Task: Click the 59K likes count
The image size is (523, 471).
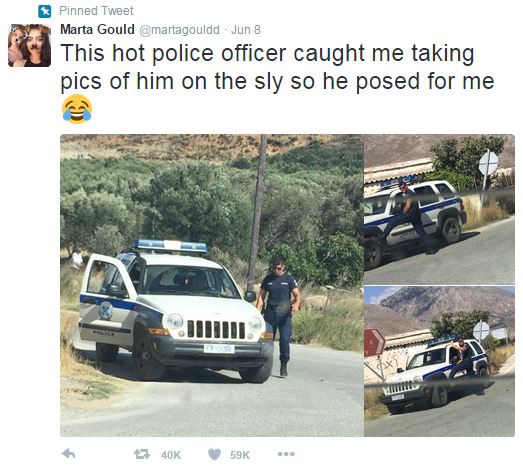Action: [240, 455]
